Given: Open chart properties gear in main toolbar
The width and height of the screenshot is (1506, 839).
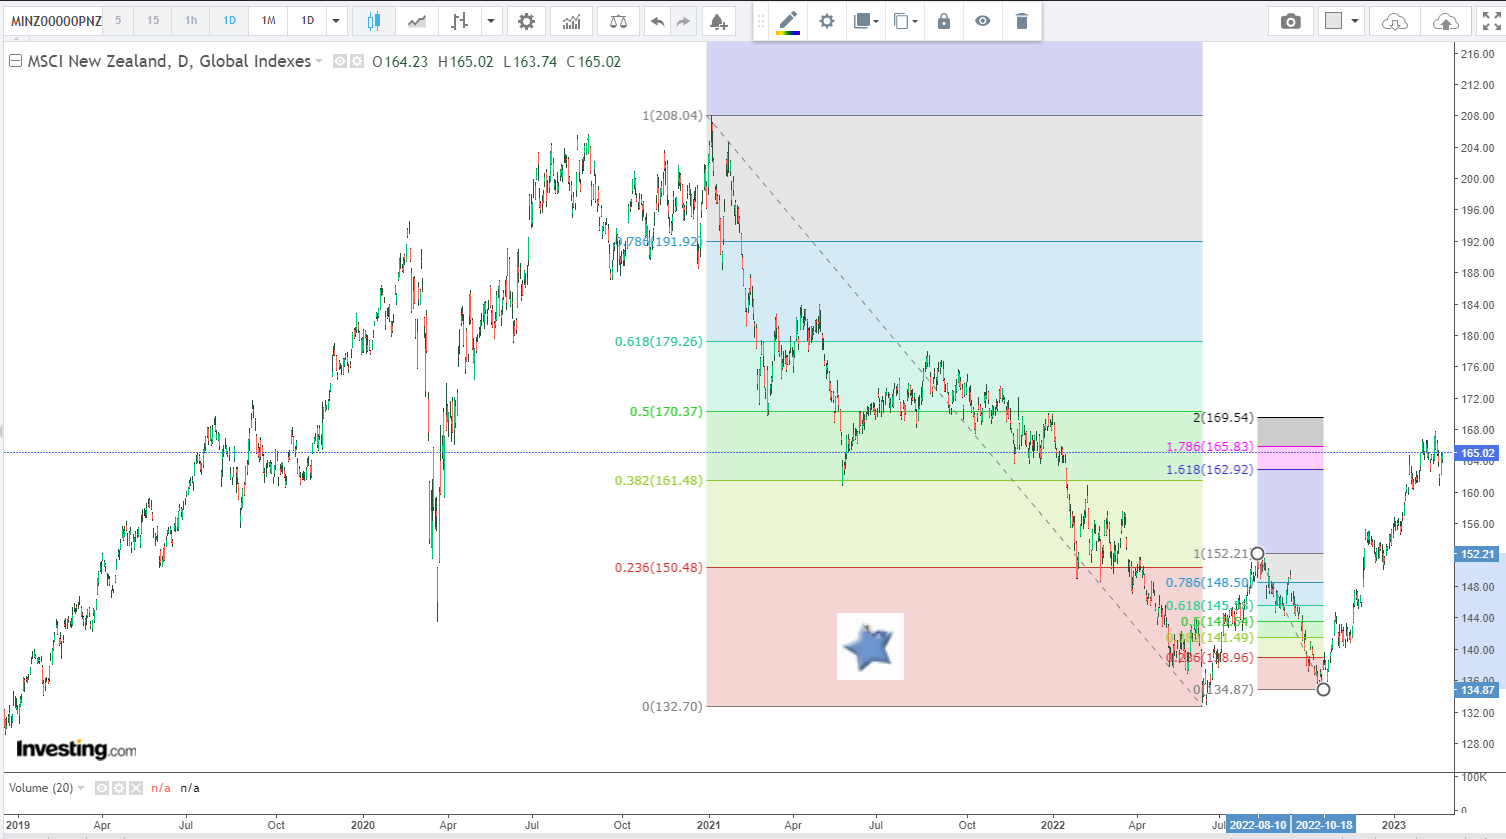Looking at the screenshot, I should pyautogui.click(x=526, y=21).
